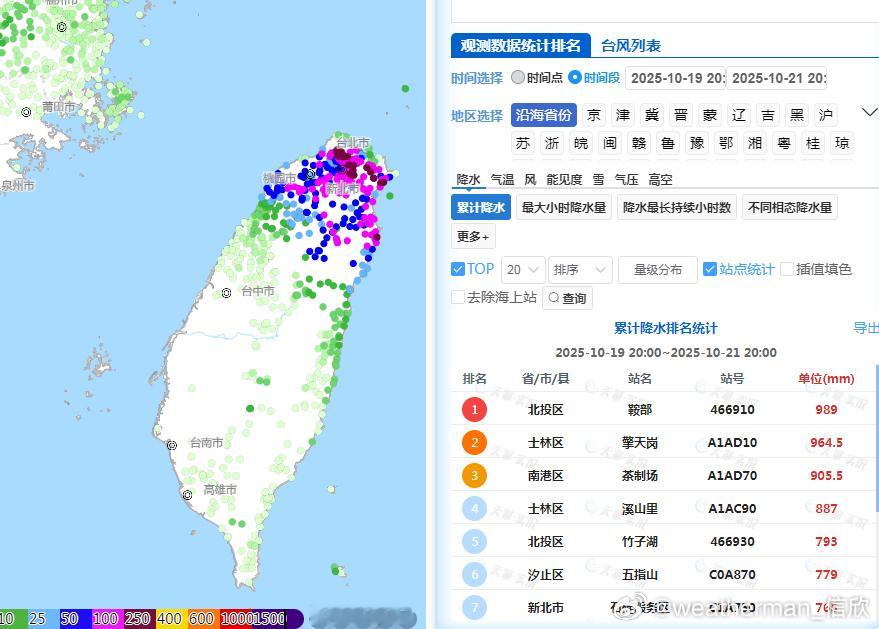
Task: Enable the 插值填色 checkbox
Action: (787, 269)
